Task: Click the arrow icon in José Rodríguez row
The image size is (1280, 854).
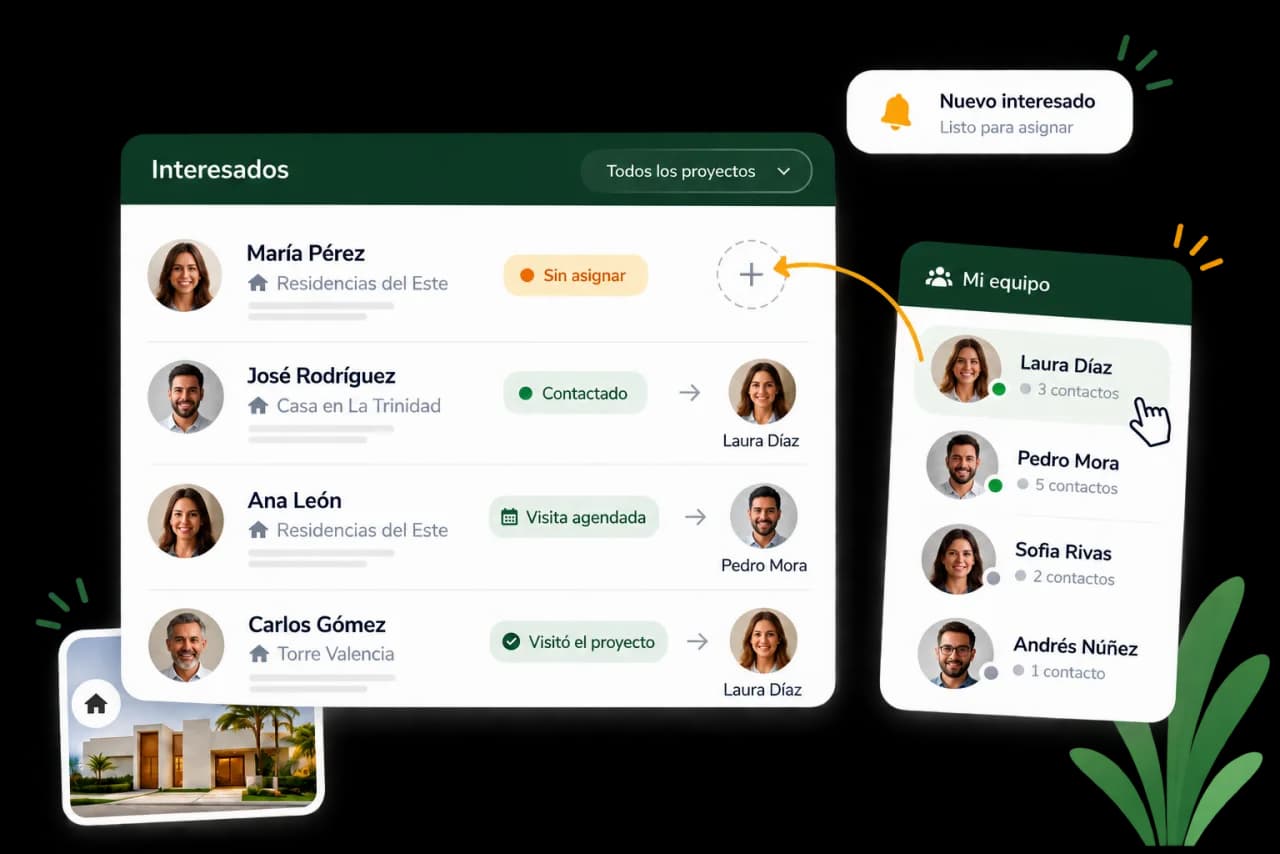Action: (x=689, y=393)
